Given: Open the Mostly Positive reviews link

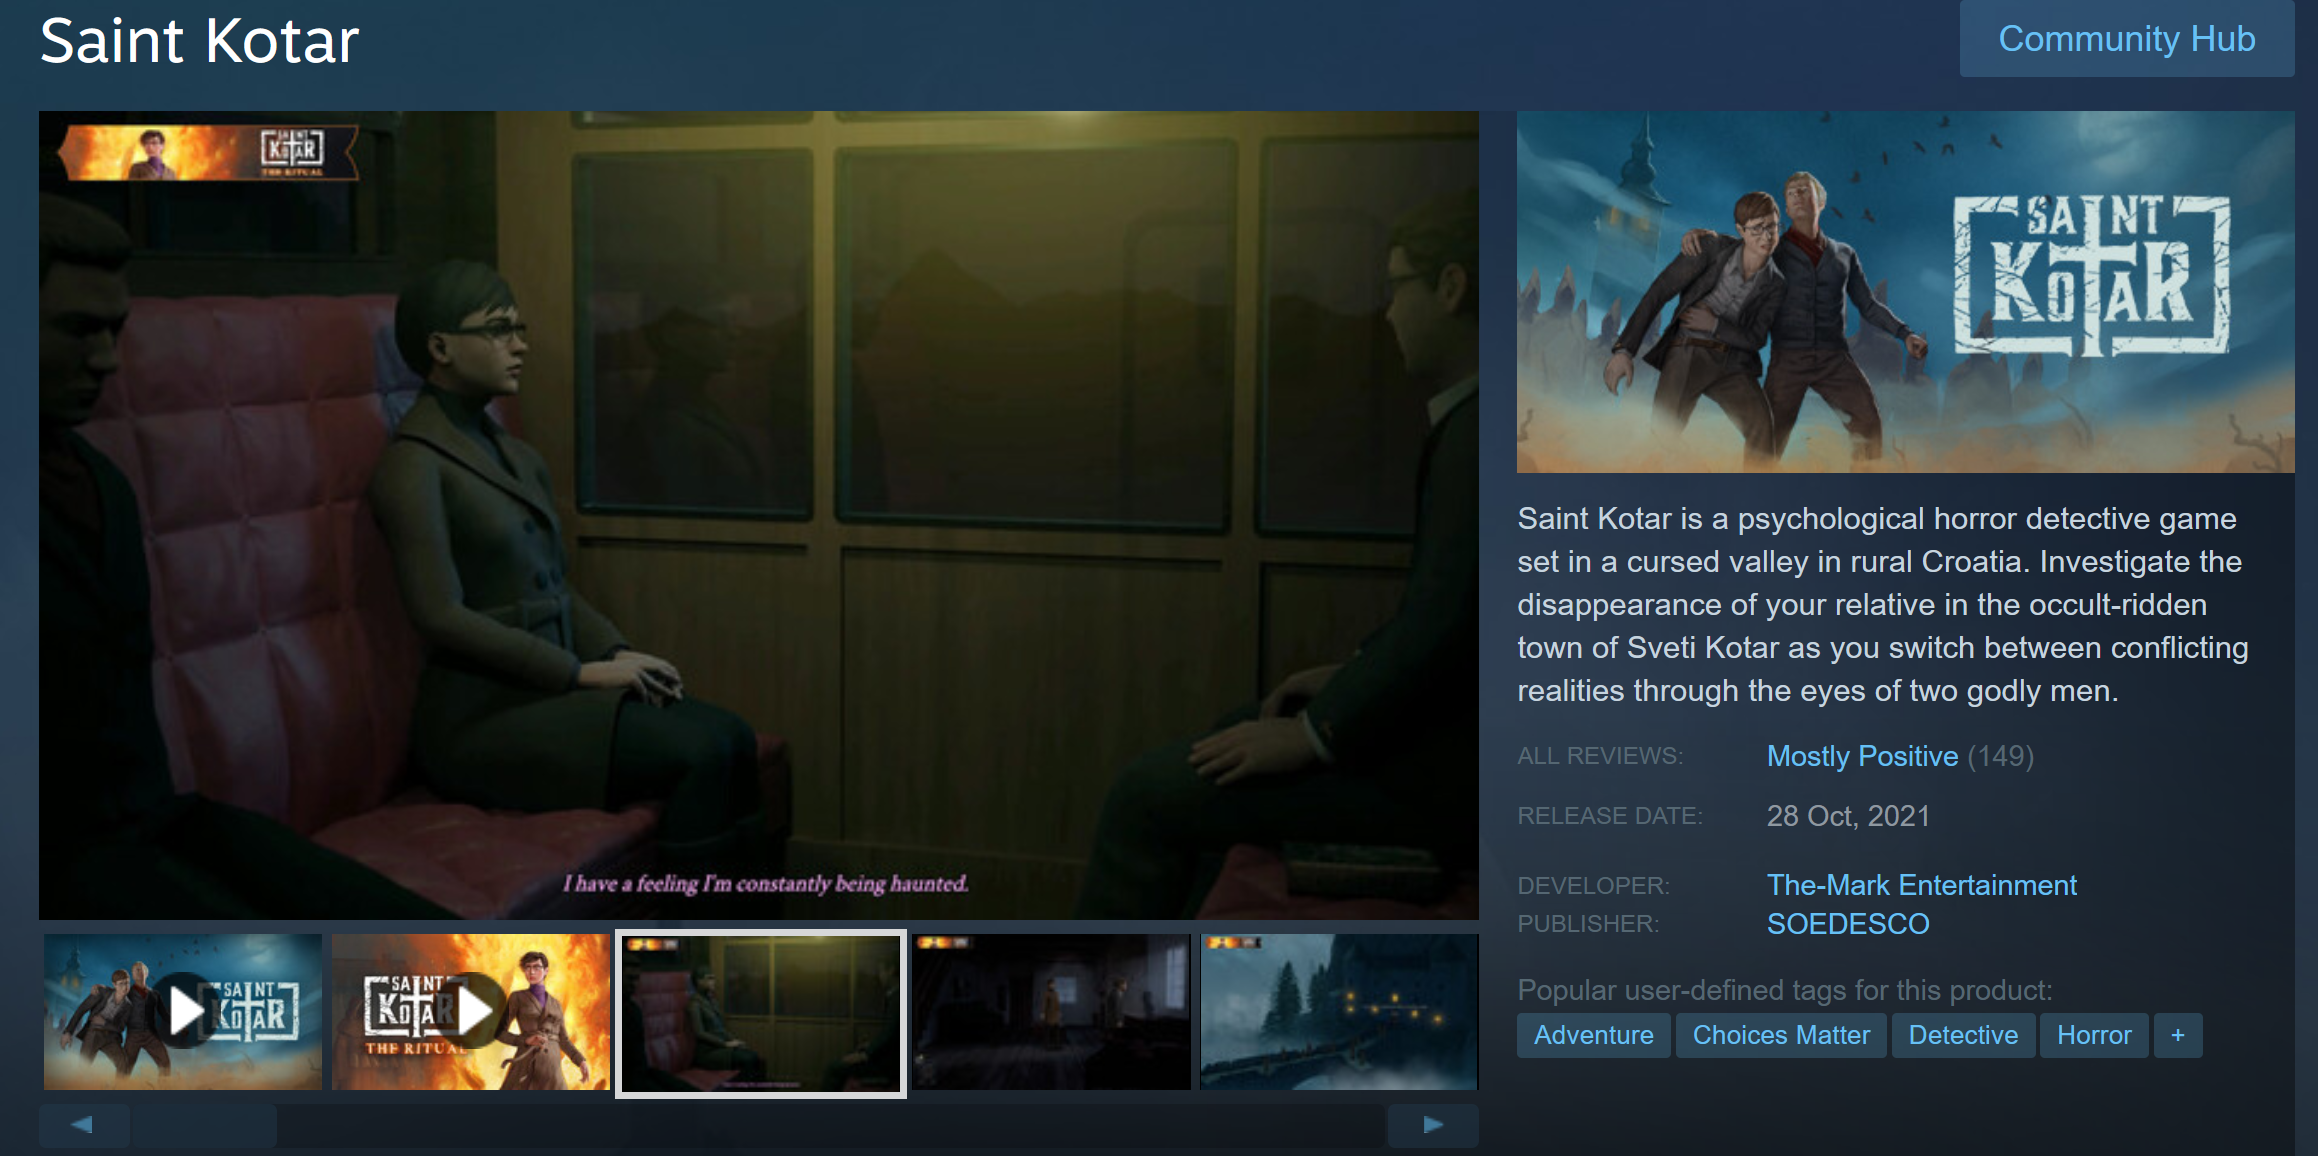Looking at the screenshot, I should click(1862, 756).
